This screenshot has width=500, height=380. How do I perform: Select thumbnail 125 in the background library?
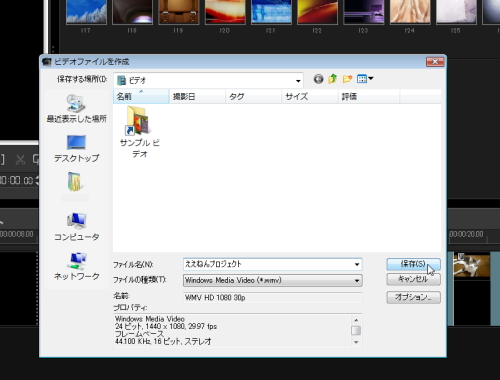point(456,12)
